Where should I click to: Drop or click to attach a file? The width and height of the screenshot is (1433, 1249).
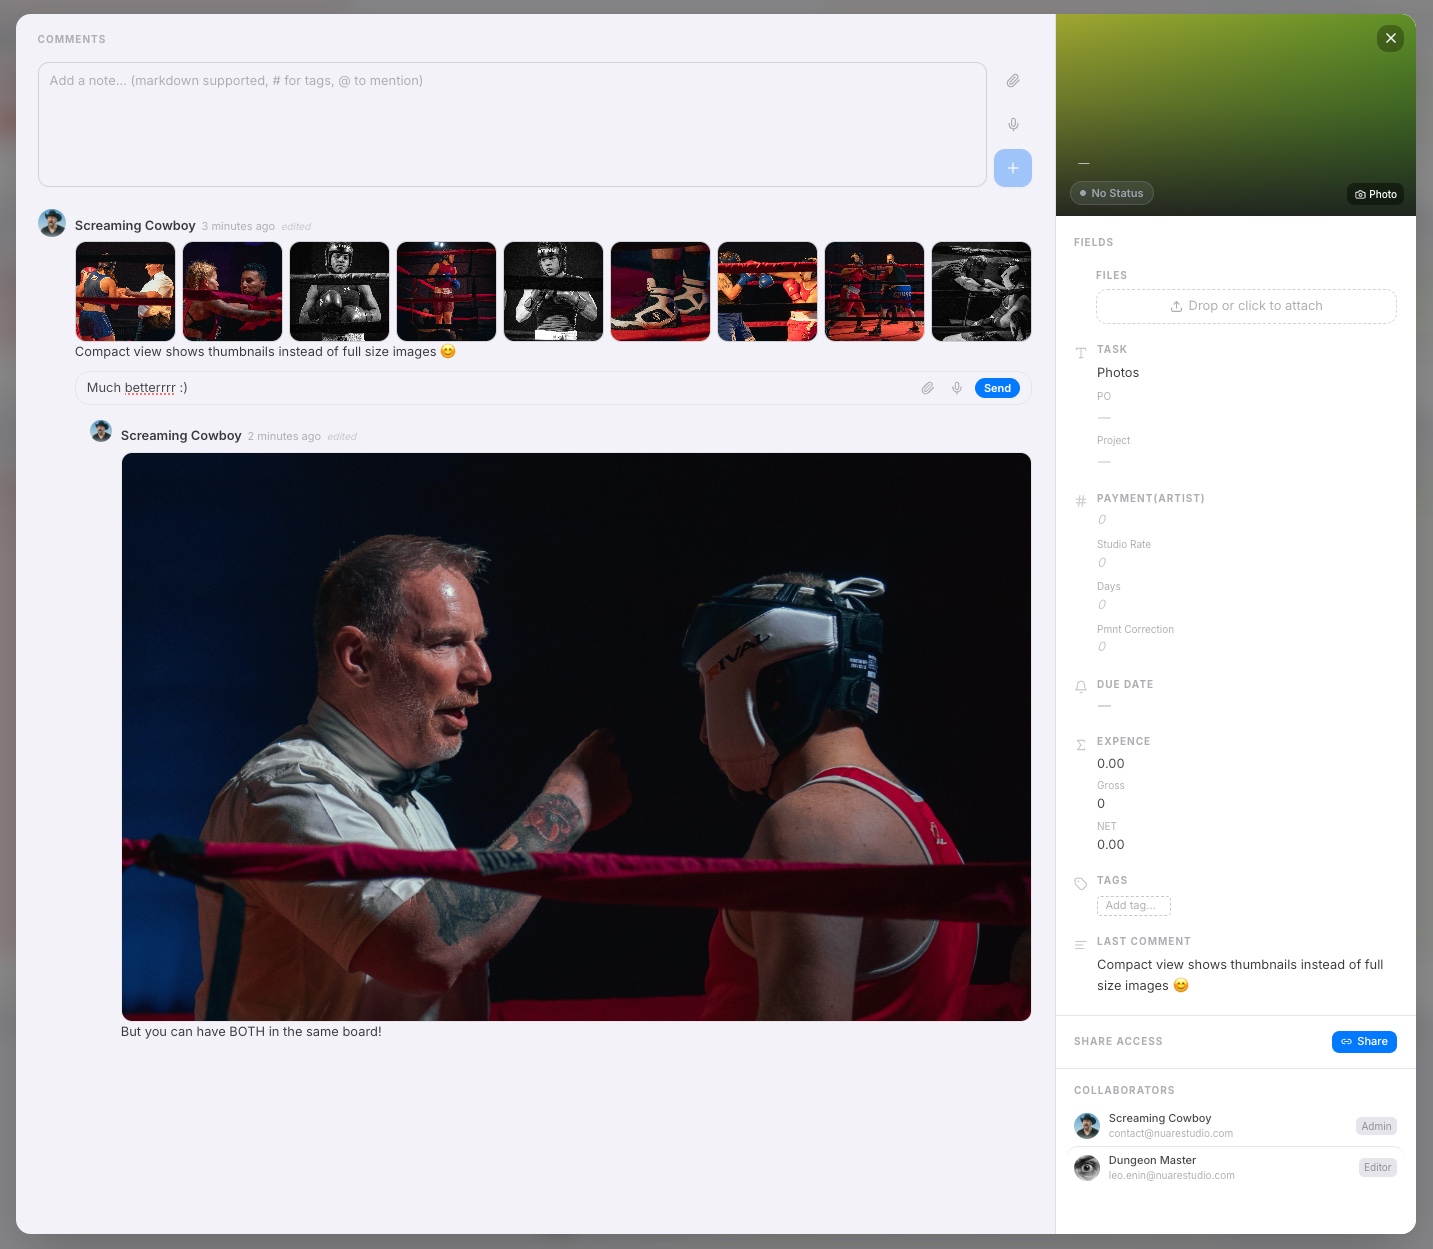click(1246, 306)
